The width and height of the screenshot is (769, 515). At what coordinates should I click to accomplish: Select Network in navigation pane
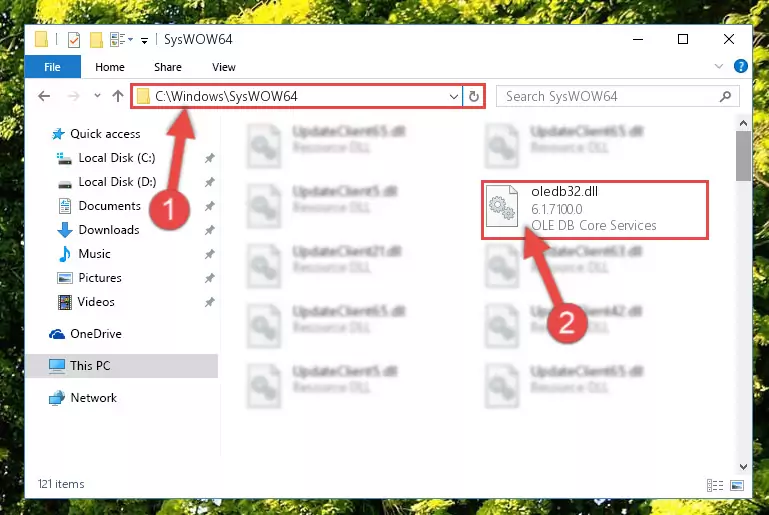93,398
